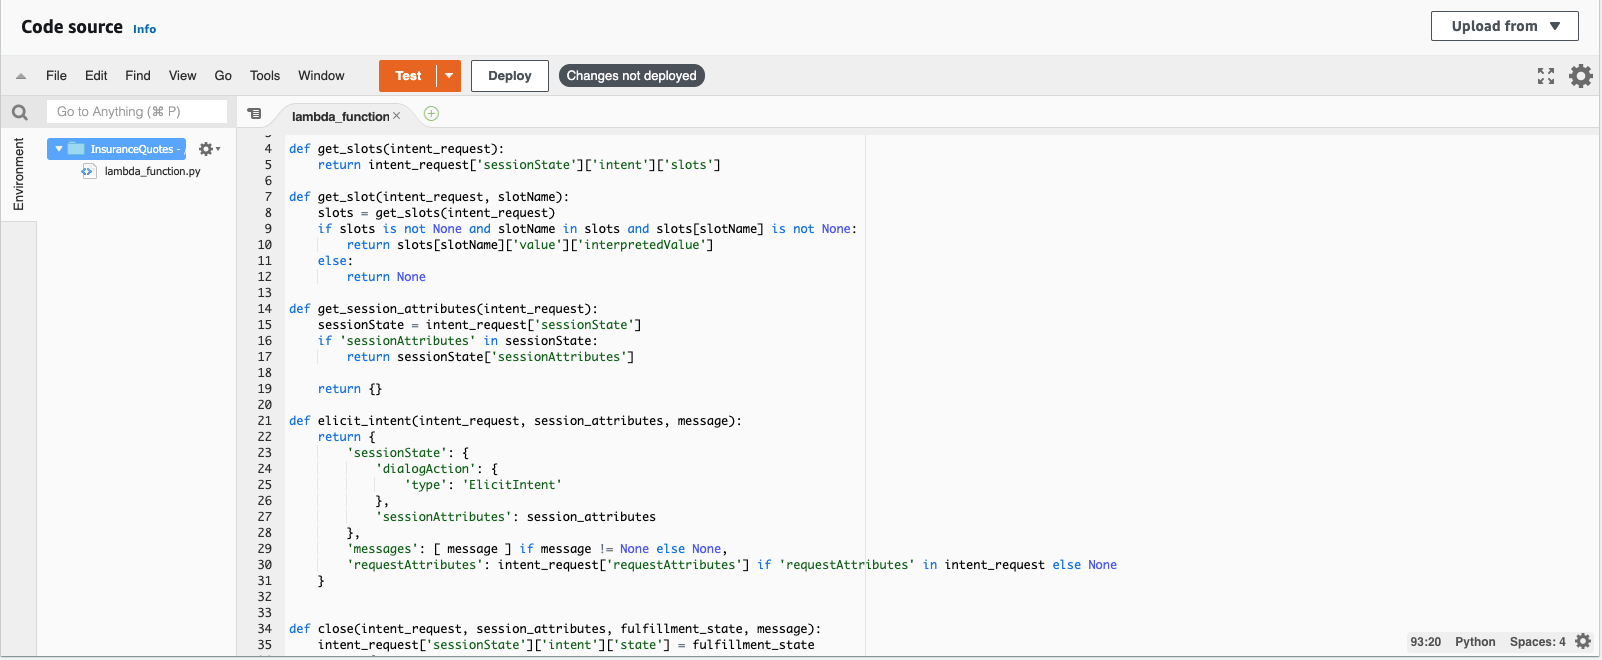Screen dimensions: 1602x660
Task: Open the View menu
Action: pos(183,76)
